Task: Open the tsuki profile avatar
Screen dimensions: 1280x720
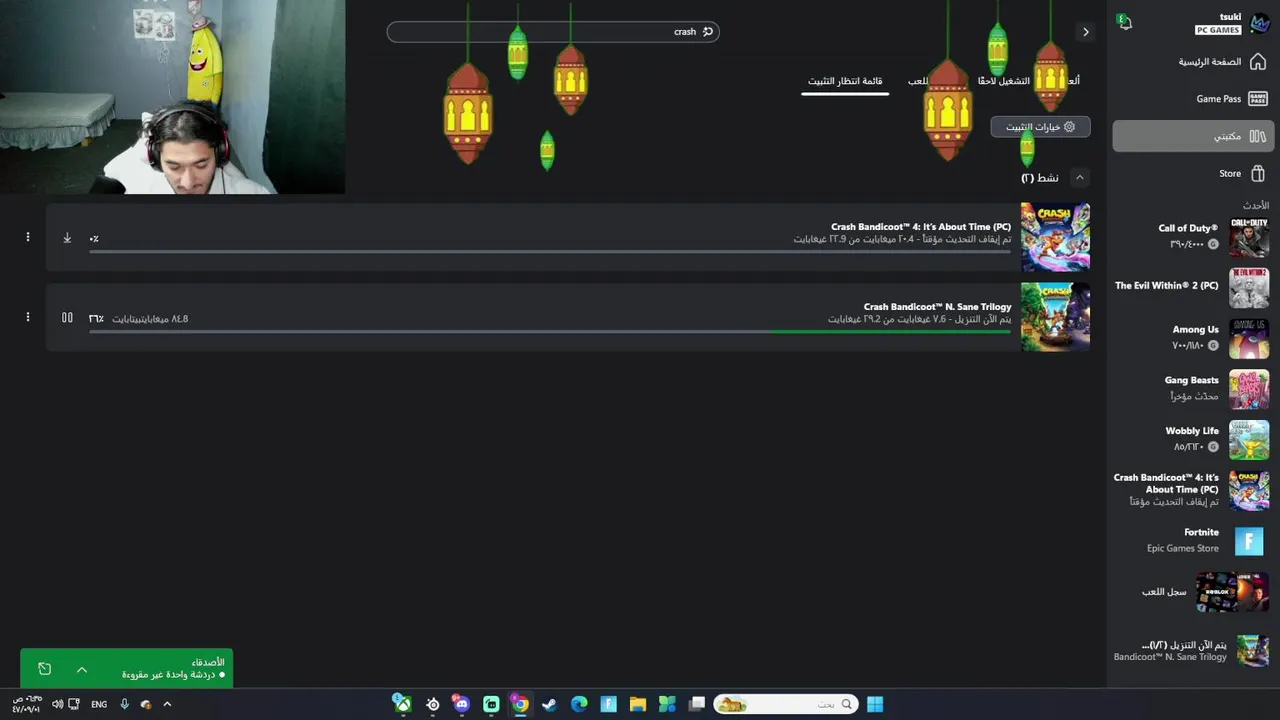Action: click(x=1259, y=24)
